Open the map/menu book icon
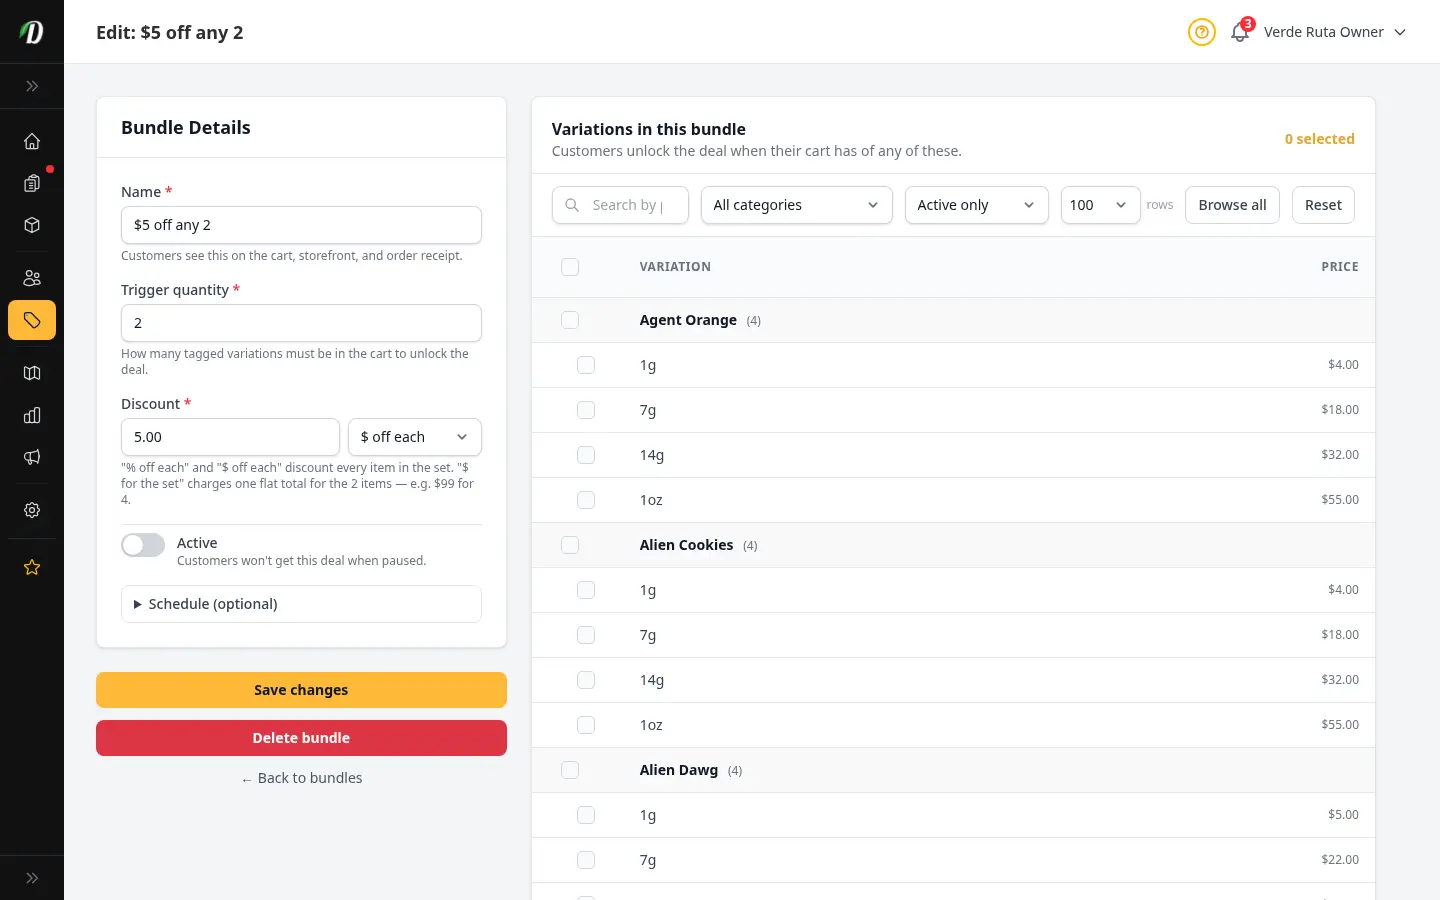This screenshot has height=900, width=1440. click(x=32, y=373)
